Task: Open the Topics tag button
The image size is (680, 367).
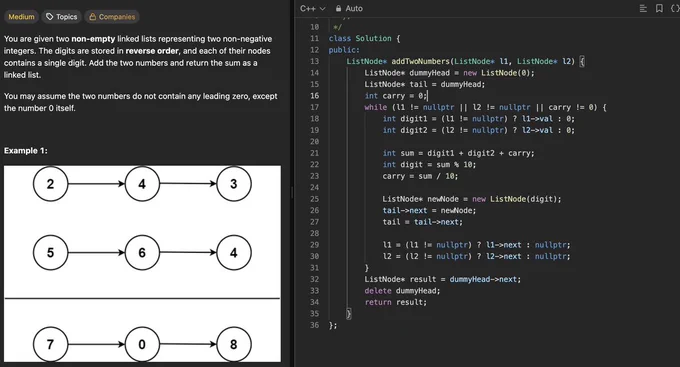Action: point(62,16)
